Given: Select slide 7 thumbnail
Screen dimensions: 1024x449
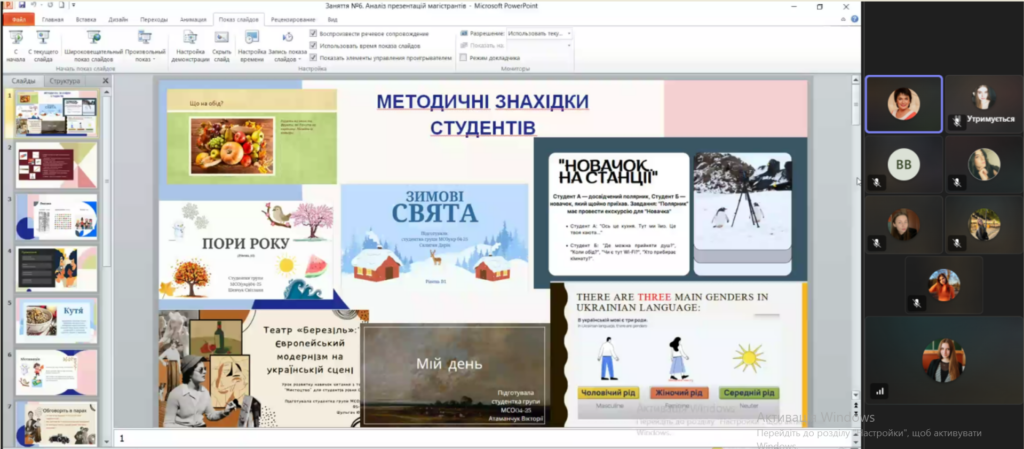Looking at the screenshot, I should (57, 424).
